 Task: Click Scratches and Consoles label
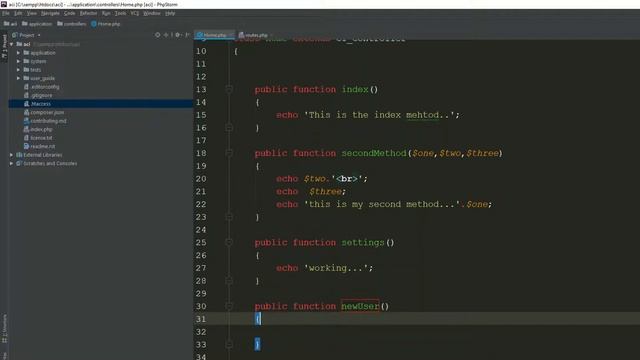(x=50, y=163)
